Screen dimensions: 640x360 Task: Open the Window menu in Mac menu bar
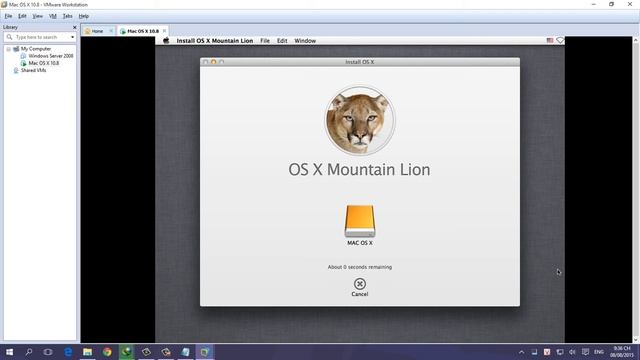pyautogui.click(x=305, y=41)
